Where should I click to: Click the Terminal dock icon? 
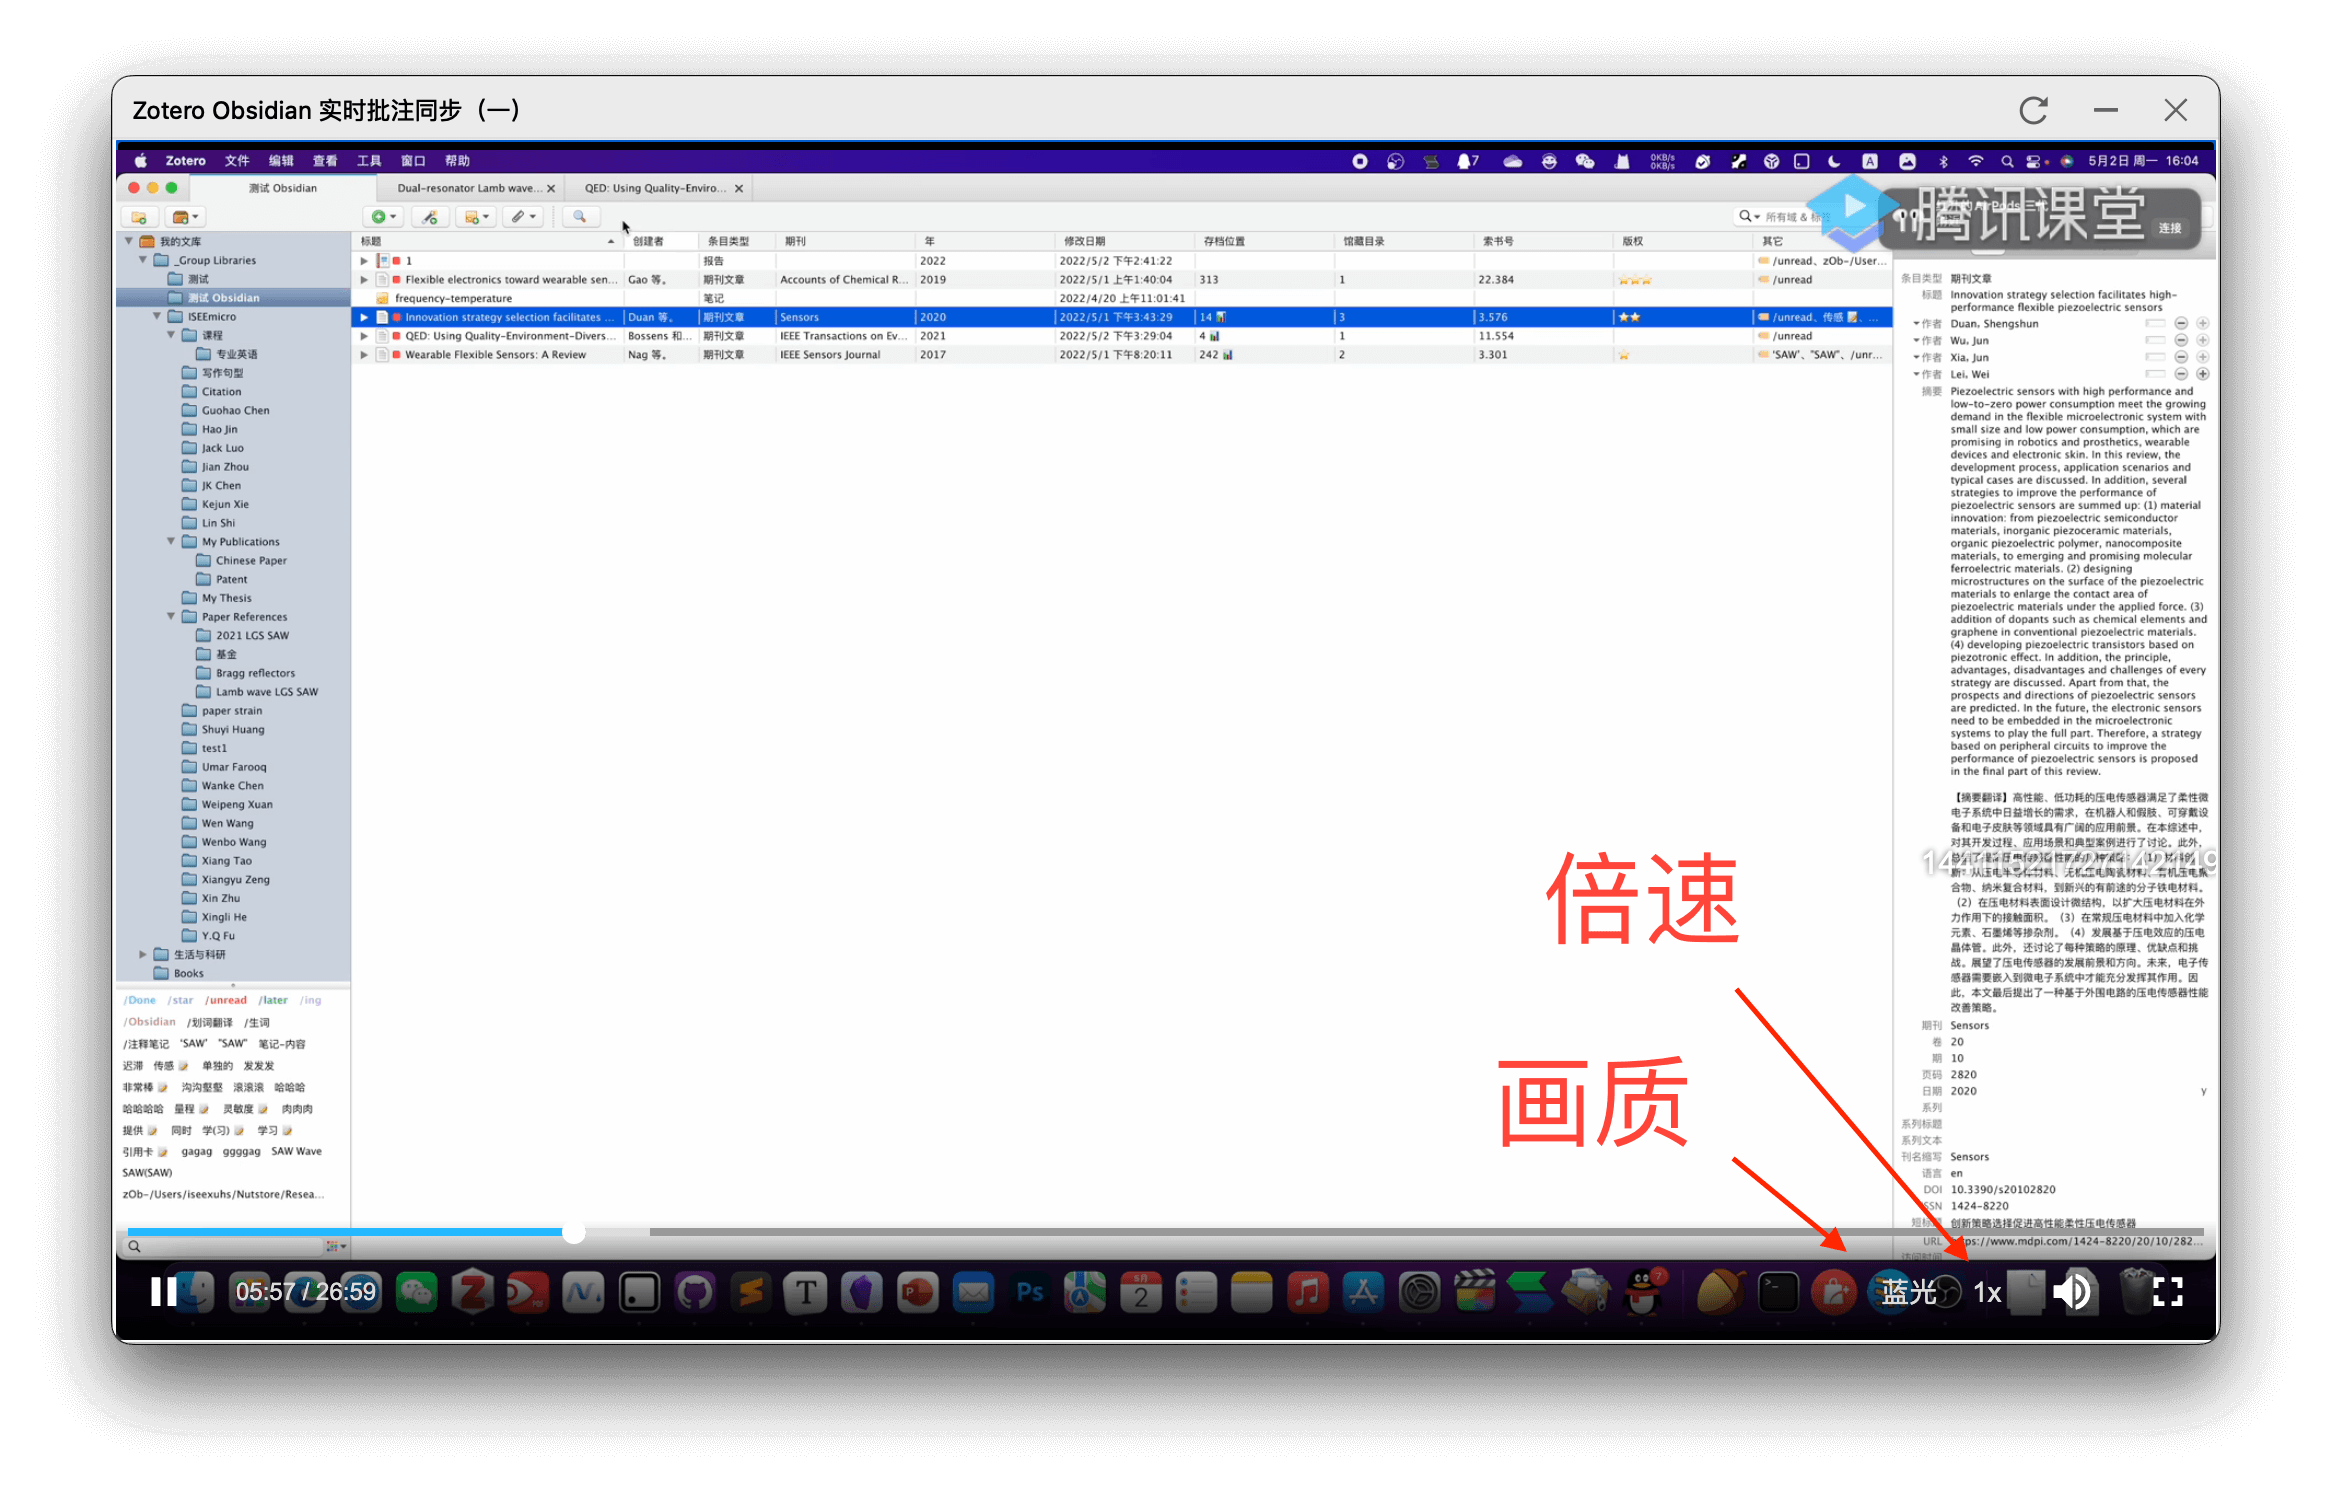coord(1778,1292)
